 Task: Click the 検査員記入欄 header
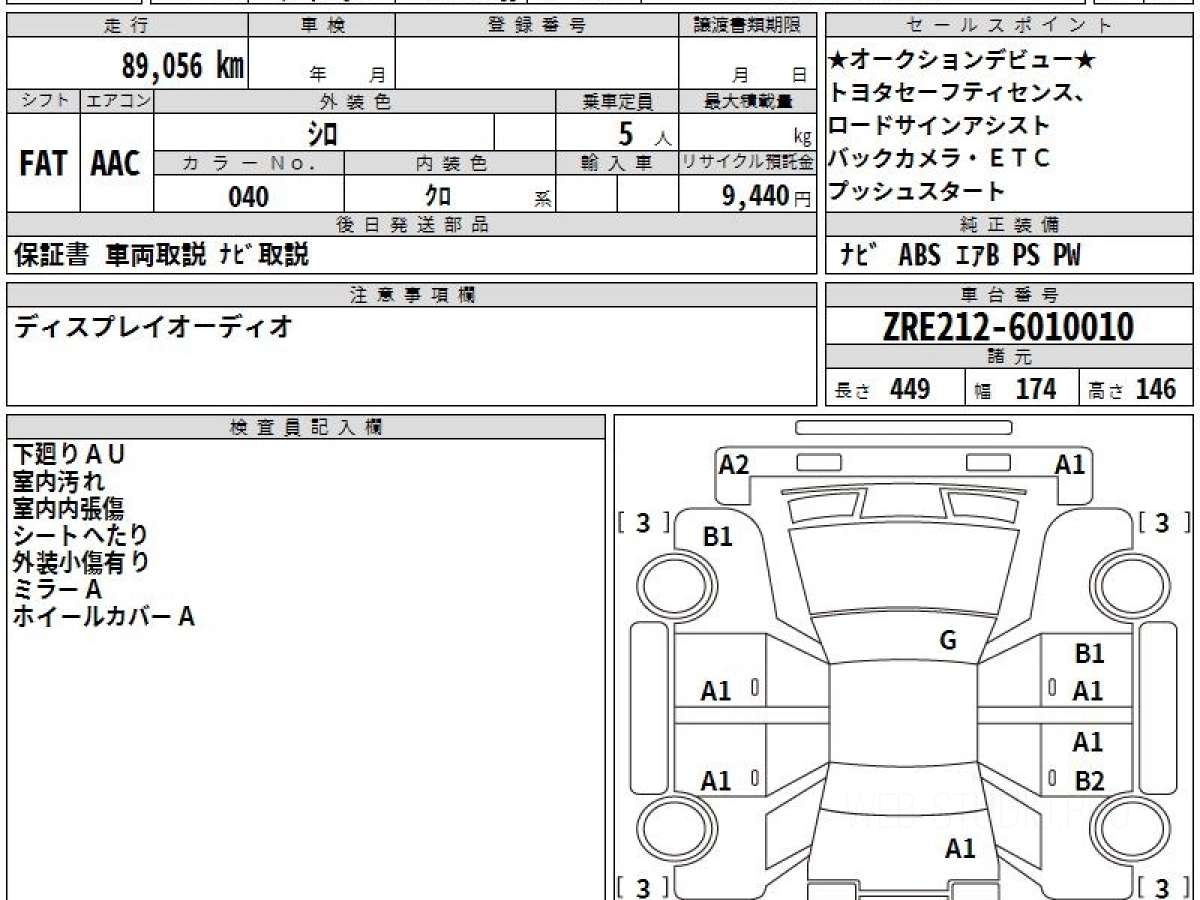point(306,427)
